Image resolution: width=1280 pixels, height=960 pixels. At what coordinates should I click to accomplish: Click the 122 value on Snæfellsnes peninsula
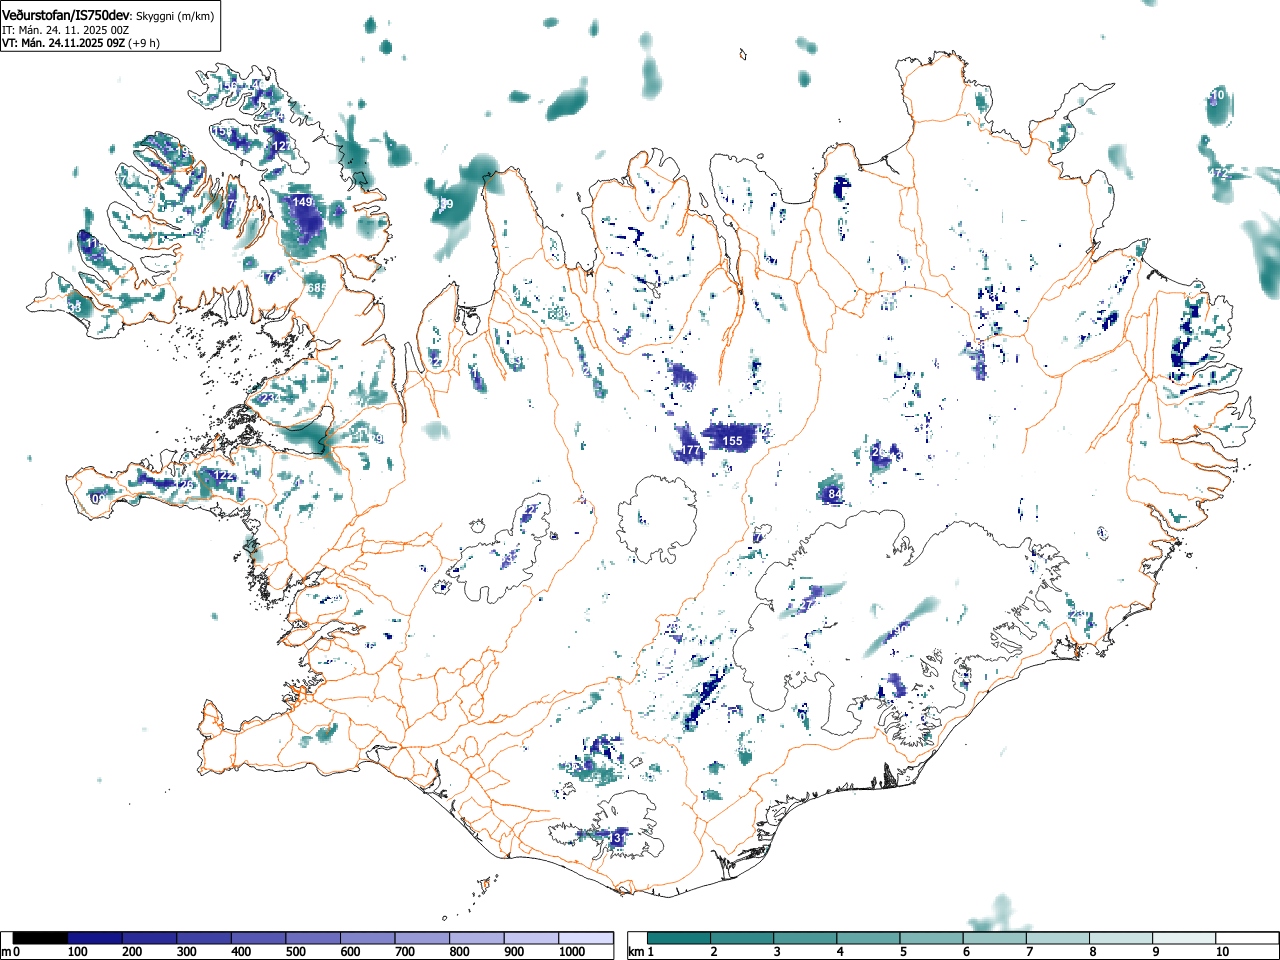point(224,476)
